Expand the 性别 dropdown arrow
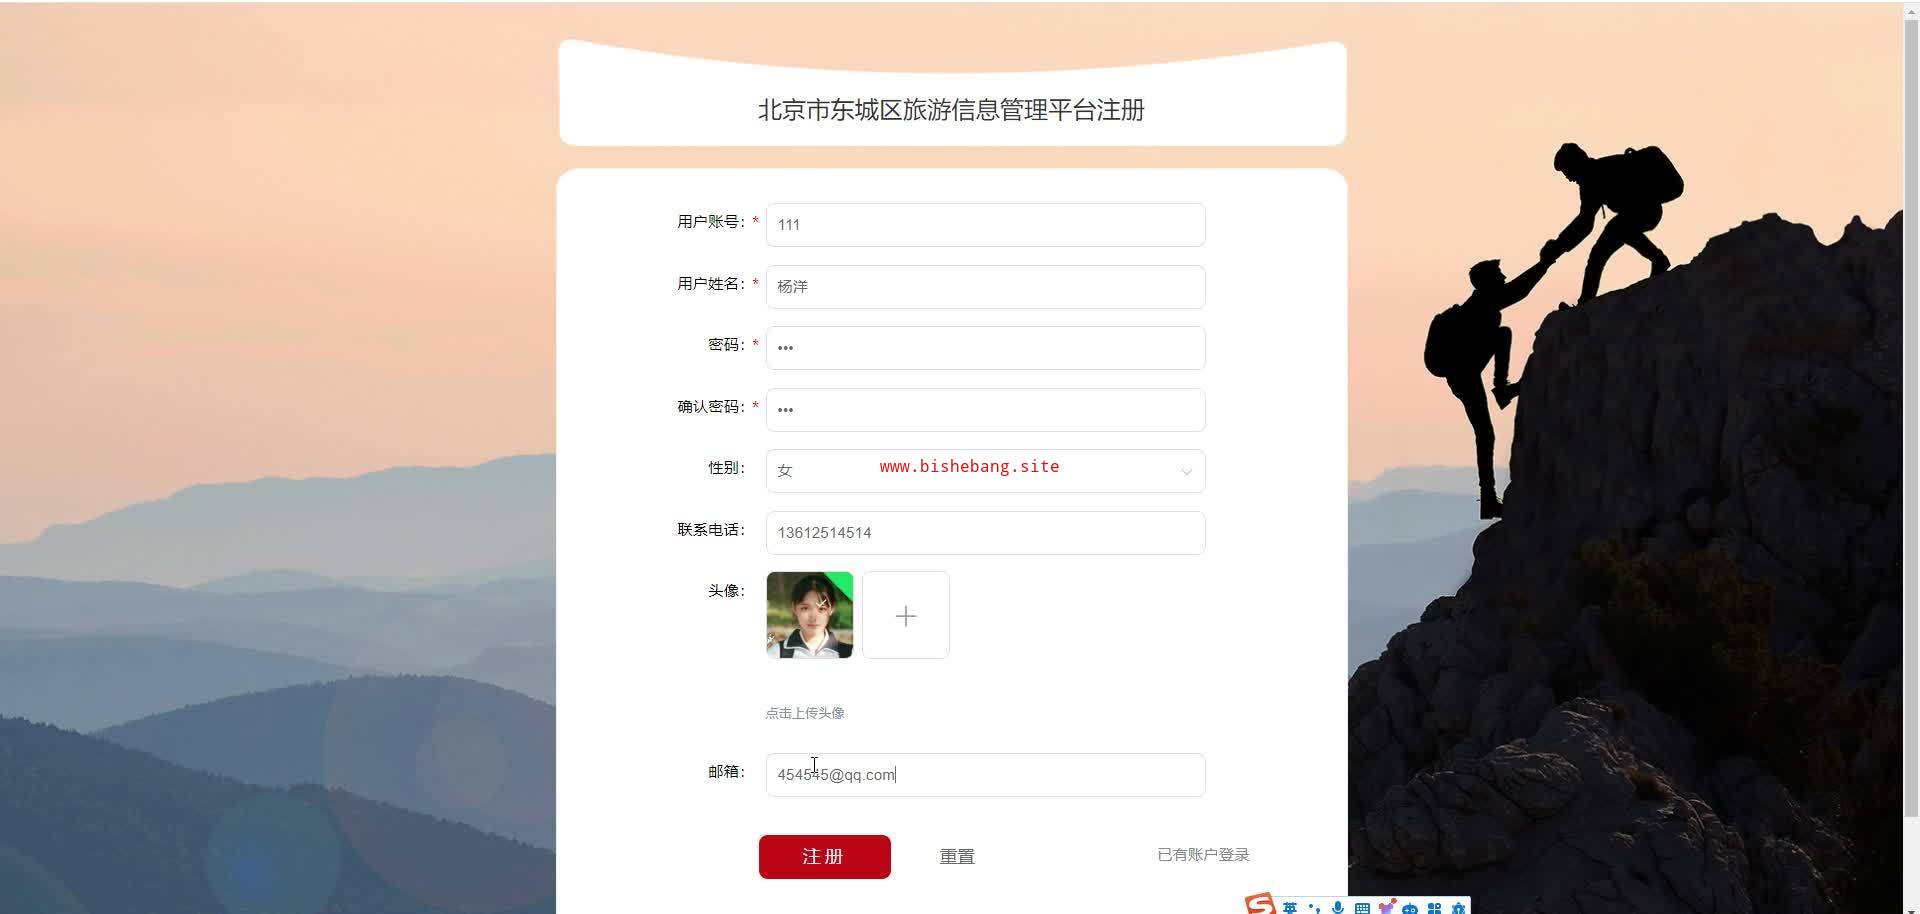Viewport: 1920px width, 914px height. point(1186,472)
